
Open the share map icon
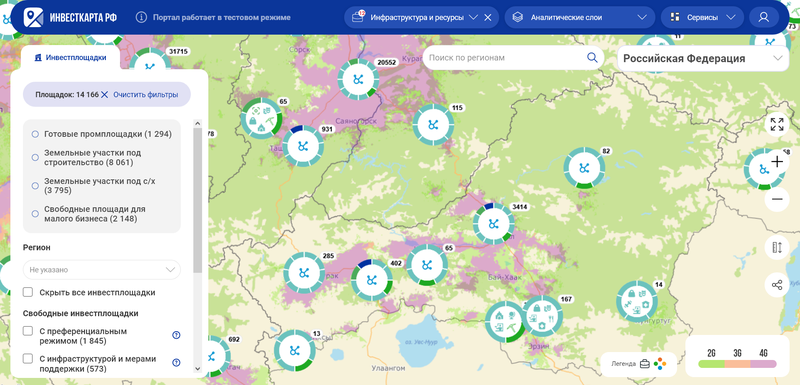coord(777,285)
